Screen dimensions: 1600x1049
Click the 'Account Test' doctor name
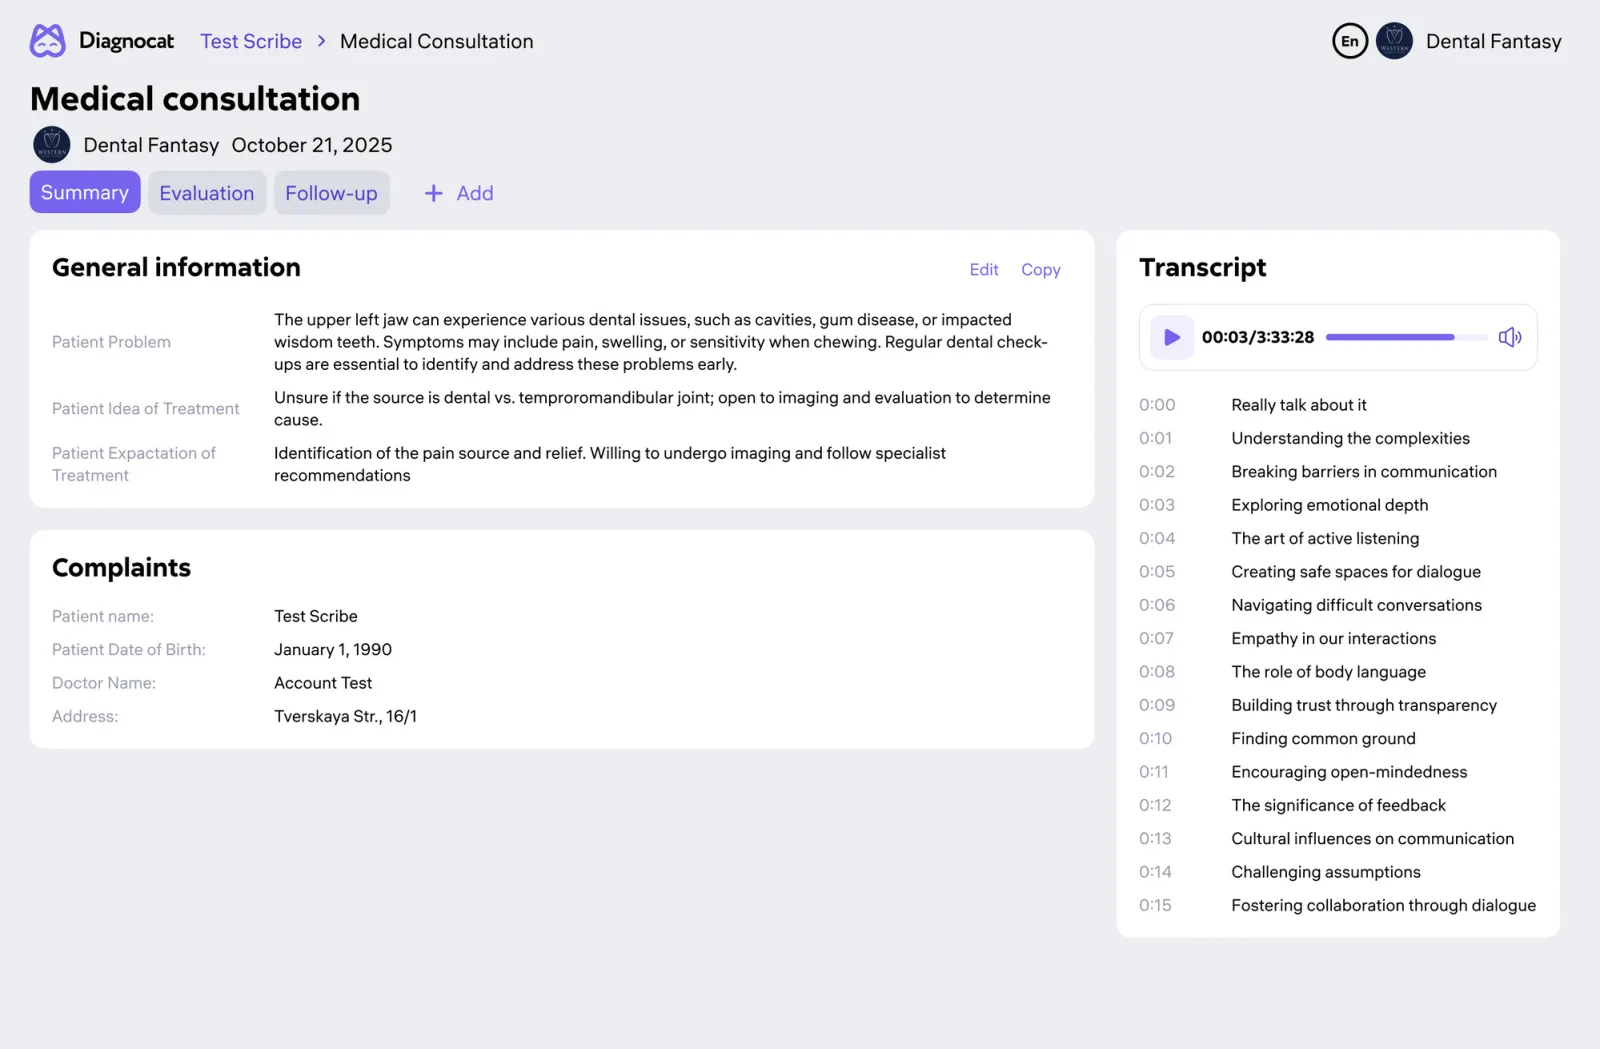point(323,683)
